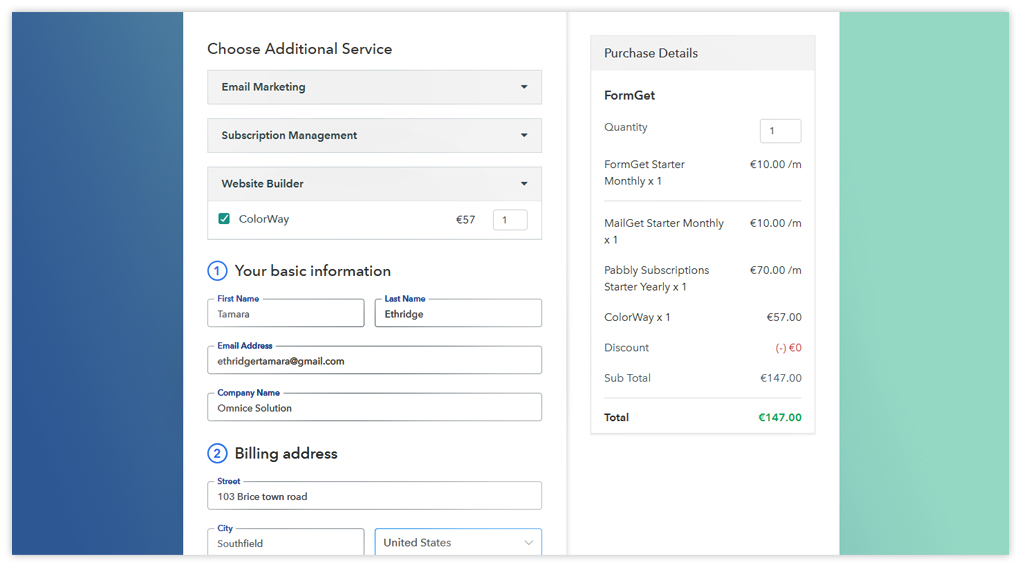This screenshot has width=1021, height=567.
Task: Click the MailGet Starter Monthly line item
Action: [x=664, y=231]
